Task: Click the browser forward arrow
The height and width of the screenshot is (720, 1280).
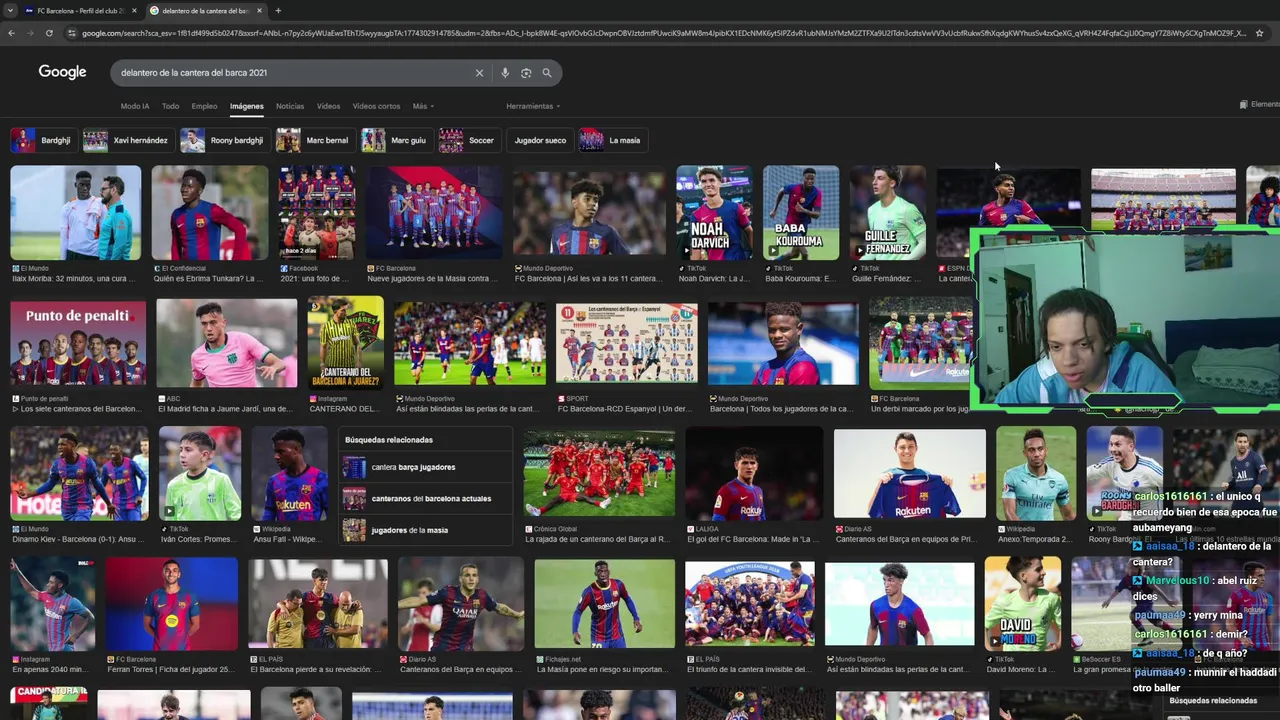Action: (x=30, y=33)
